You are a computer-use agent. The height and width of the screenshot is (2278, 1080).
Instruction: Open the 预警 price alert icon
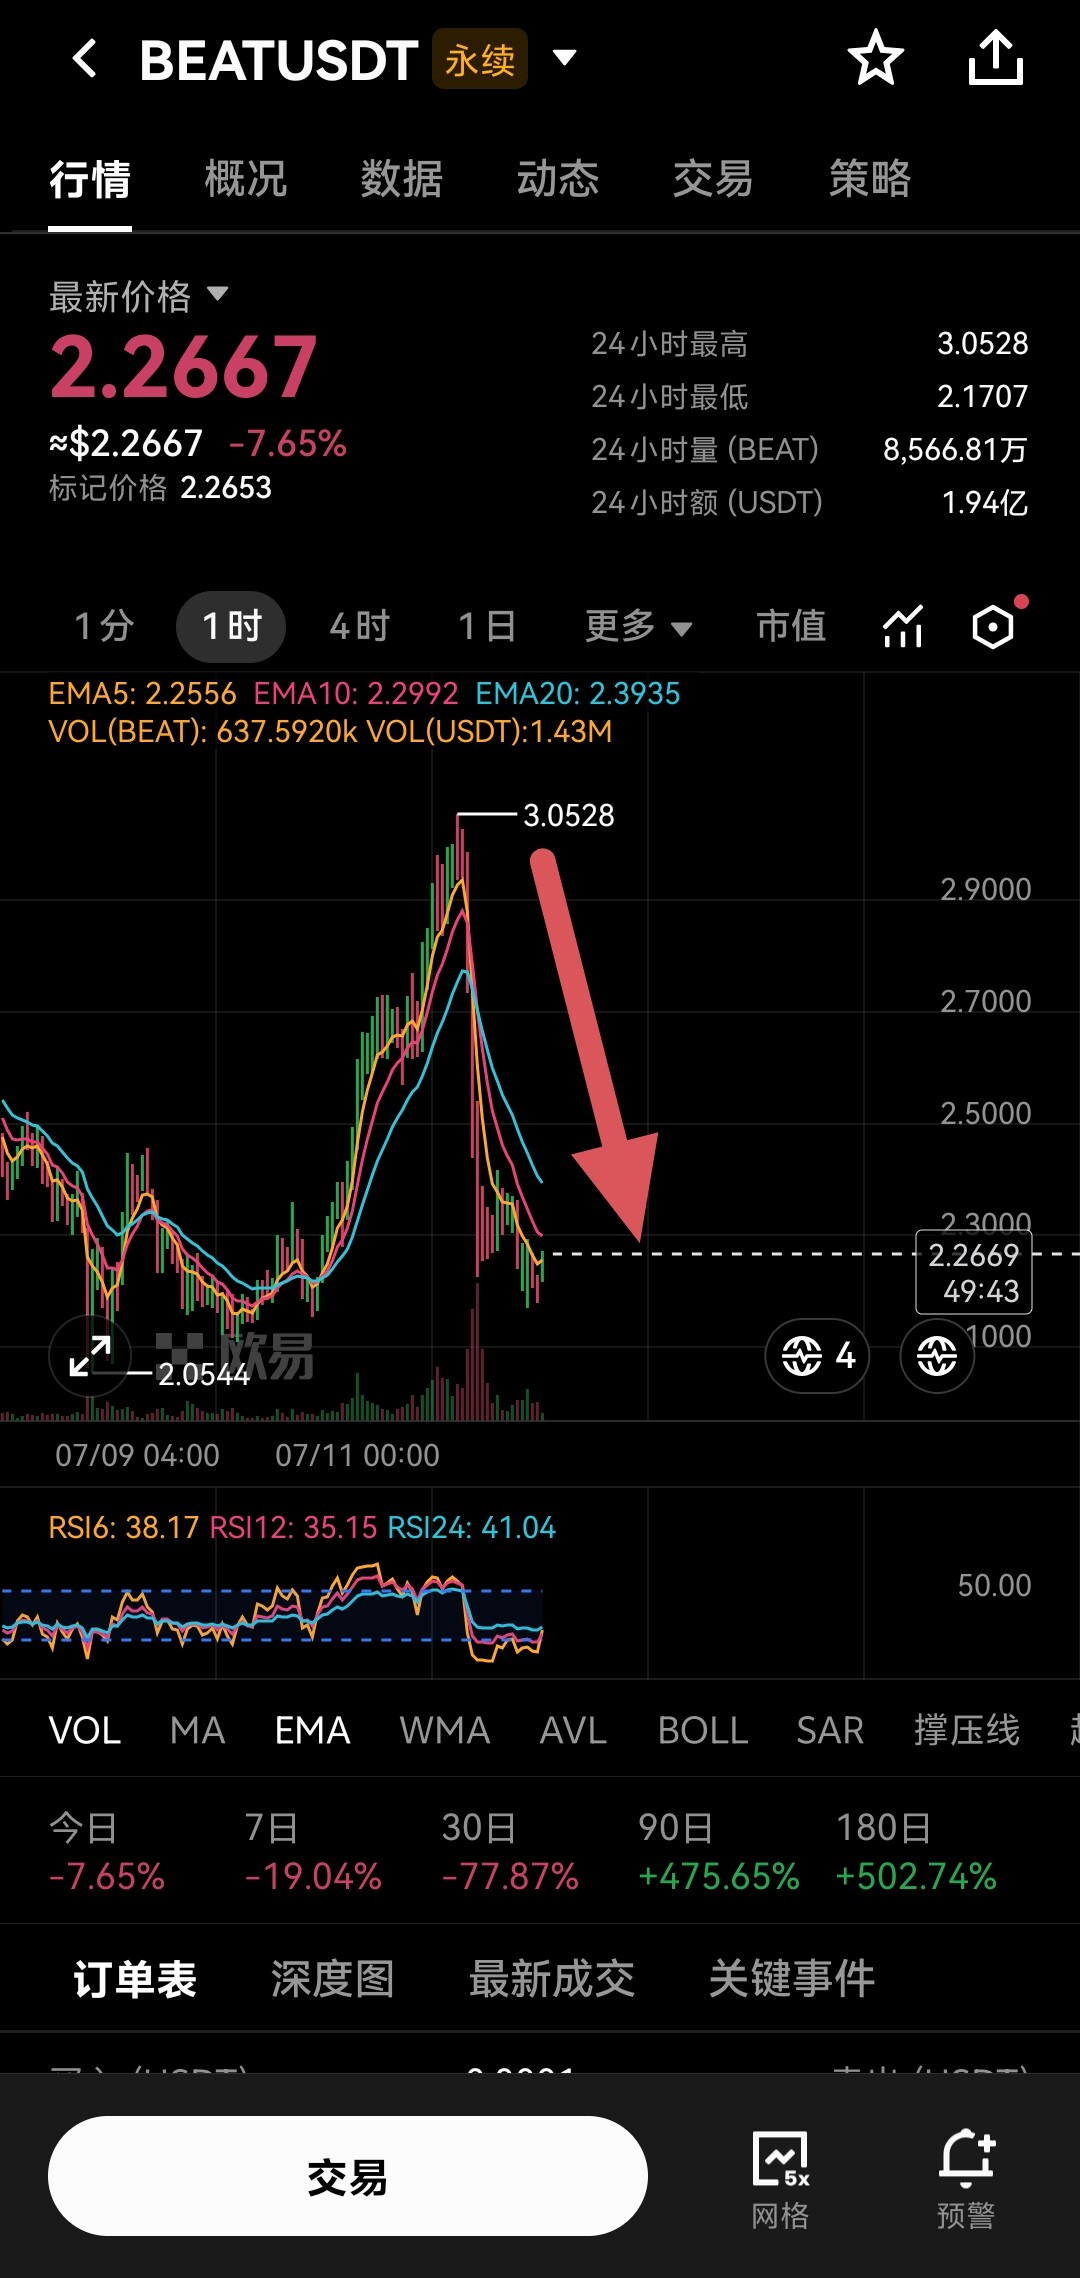(x=966, y=2180)
